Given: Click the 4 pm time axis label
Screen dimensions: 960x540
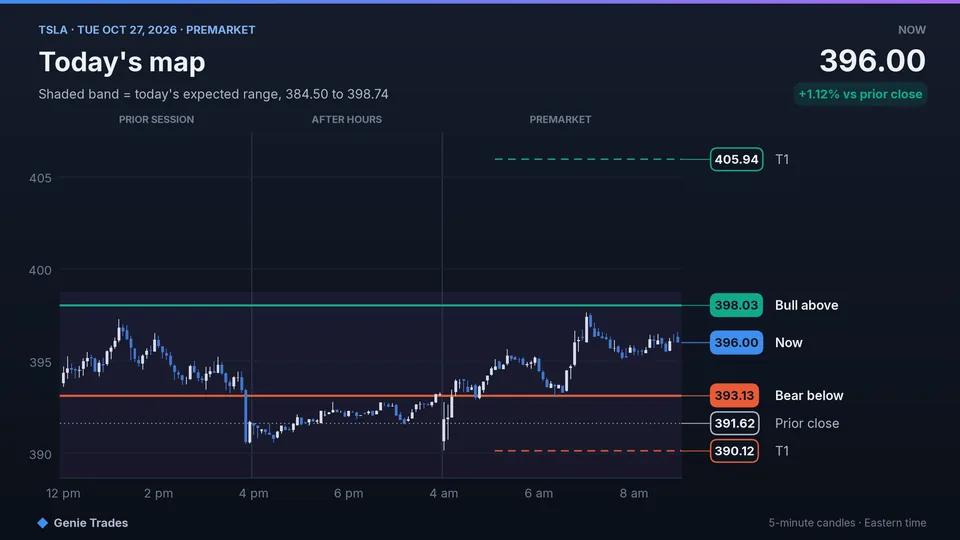Looking at the screenshot, I should tap(253, 493).
